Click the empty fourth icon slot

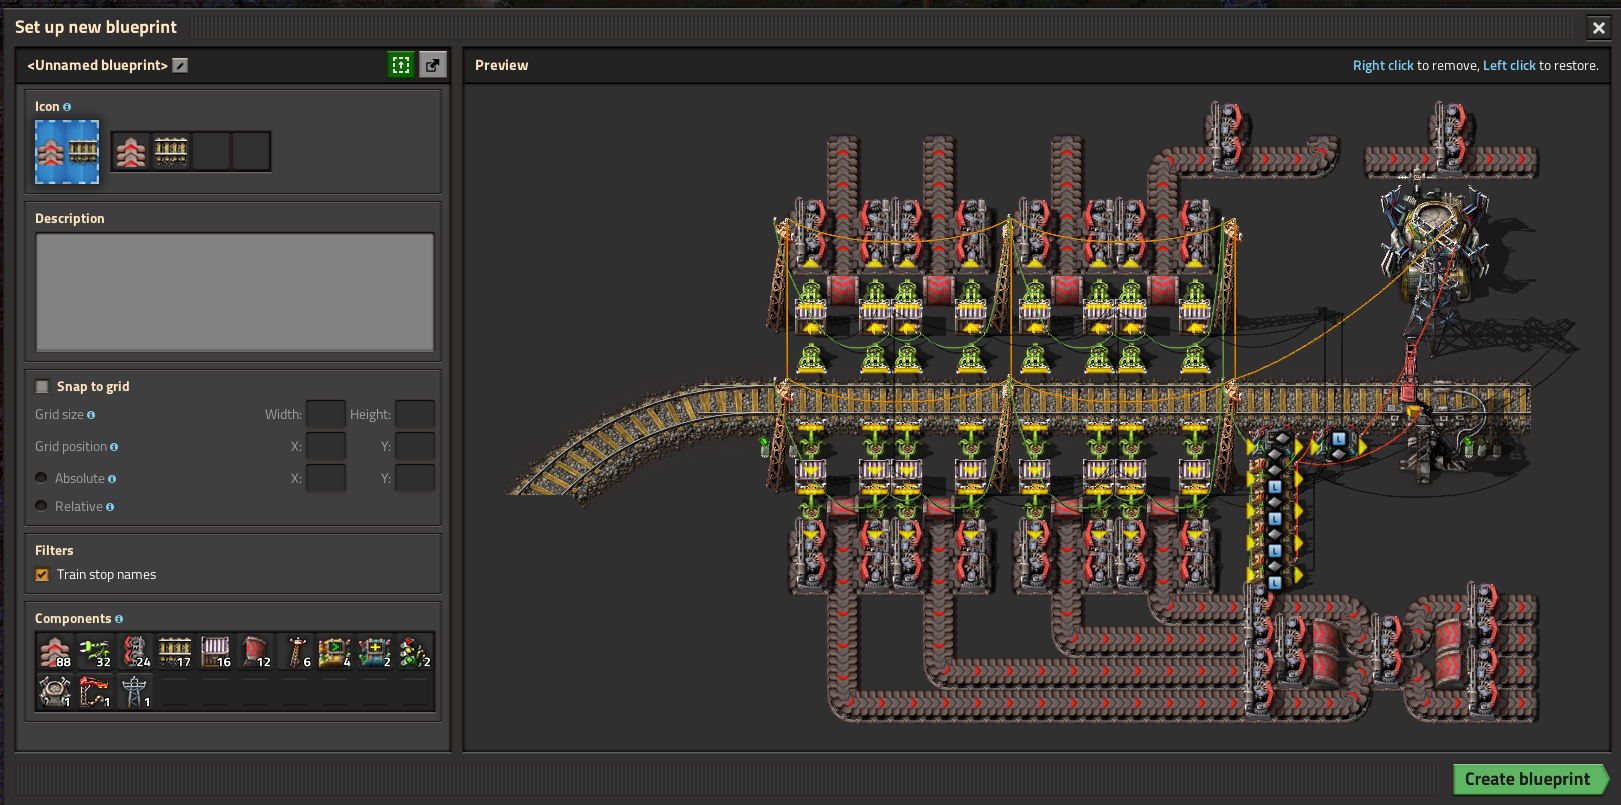[x=251, y=152]
